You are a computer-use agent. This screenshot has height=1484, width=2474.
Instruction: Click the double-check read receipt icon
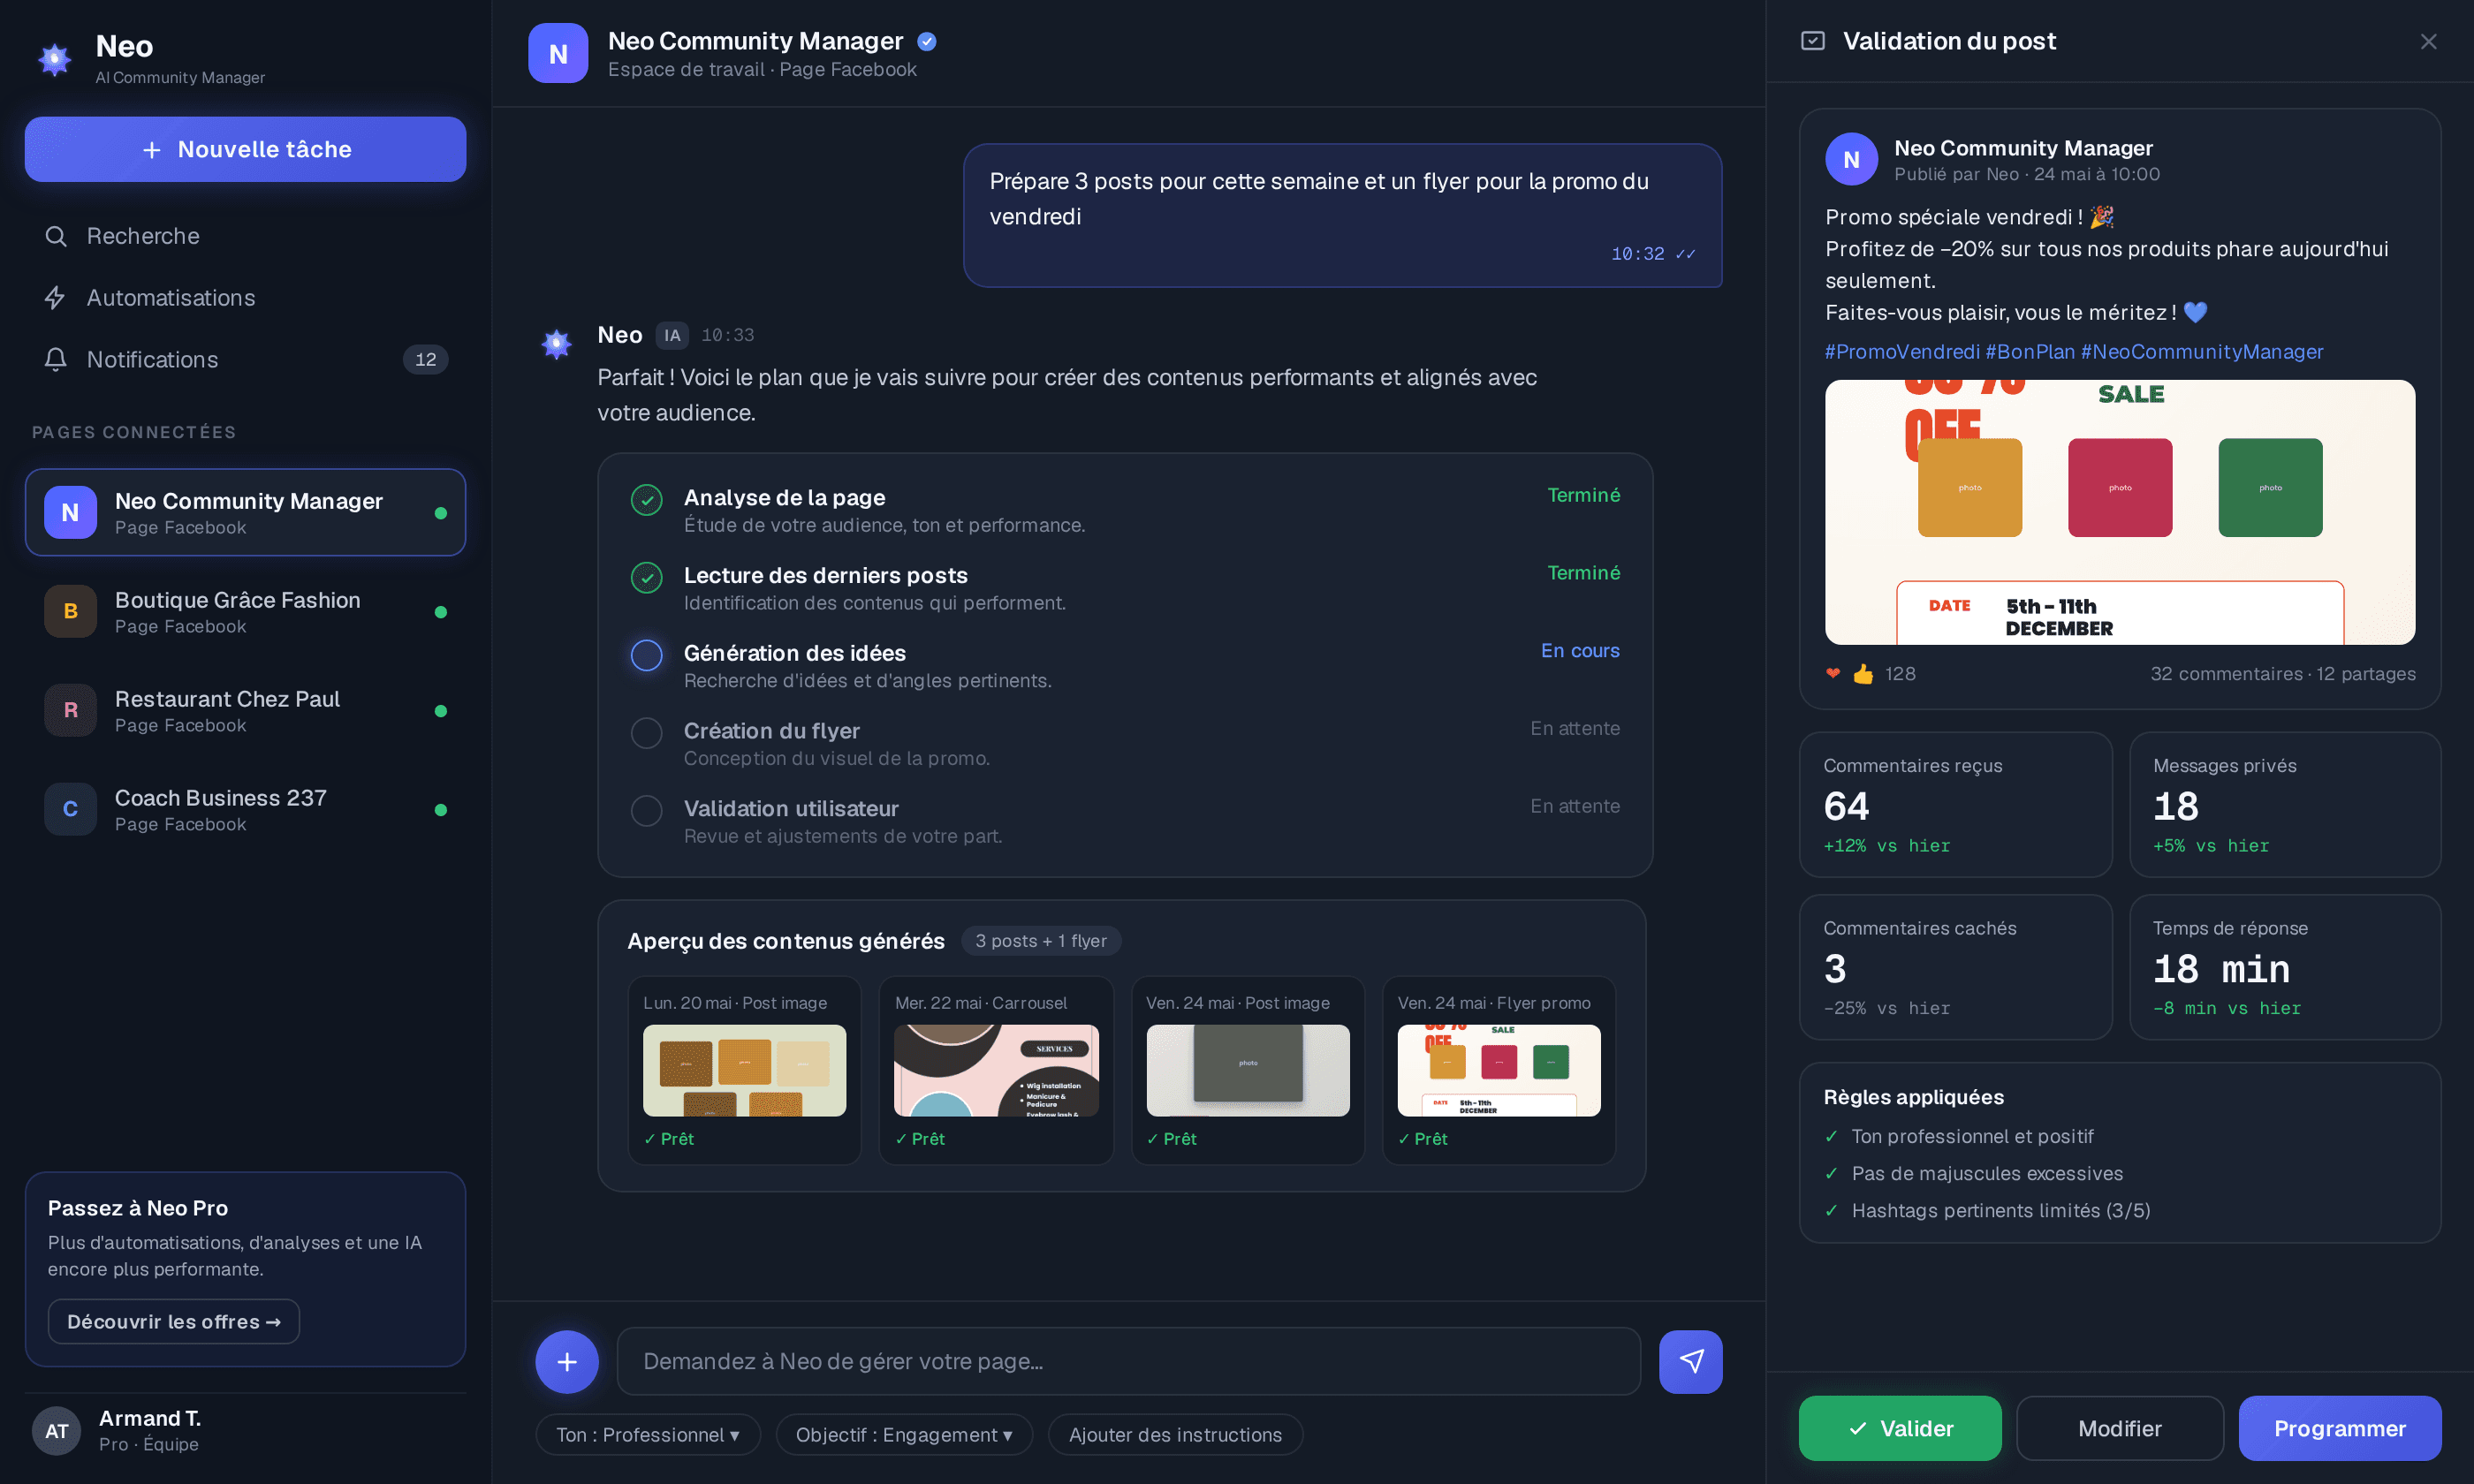click(1685, 255)
